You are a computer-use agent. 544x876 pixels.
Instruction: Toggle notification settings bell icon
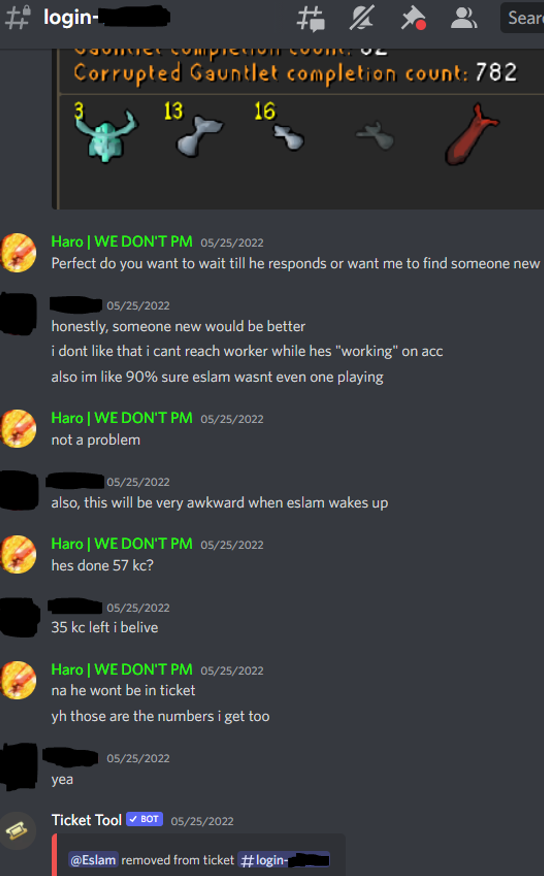[361, 17]
